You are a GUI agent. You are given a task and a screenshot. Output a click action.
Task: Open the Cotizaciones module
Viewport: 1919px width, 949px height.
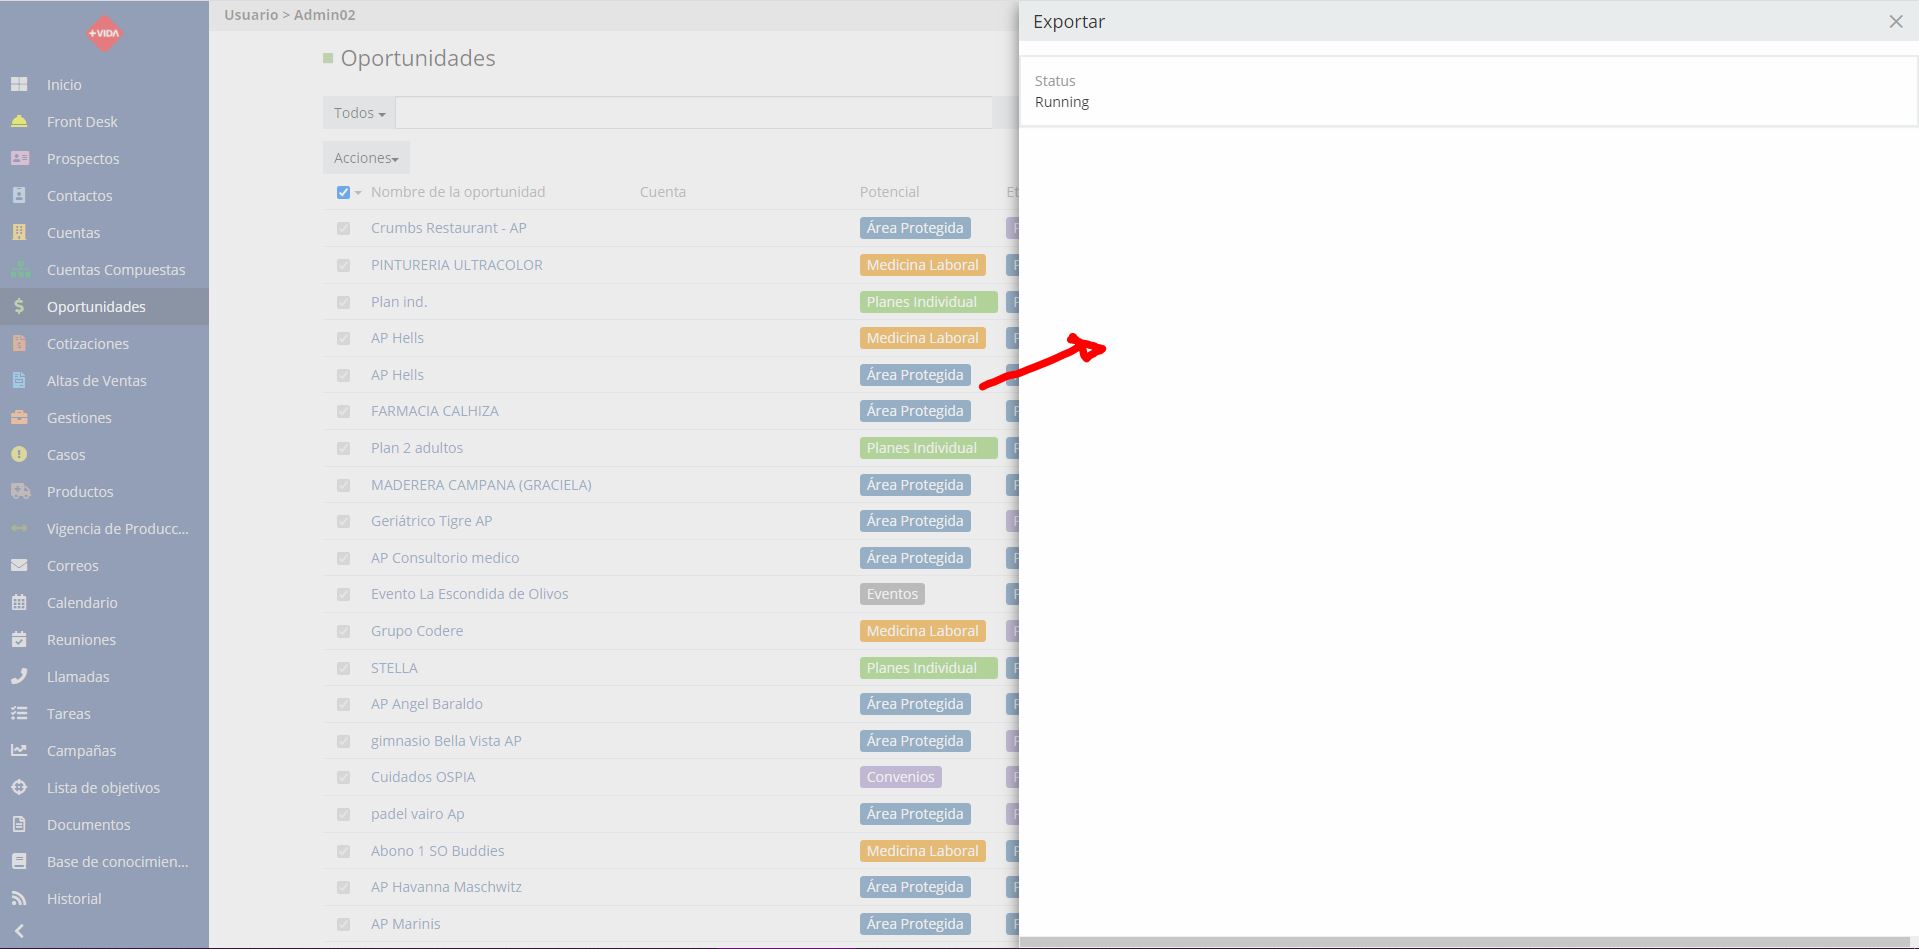click(x=87, y=343)
